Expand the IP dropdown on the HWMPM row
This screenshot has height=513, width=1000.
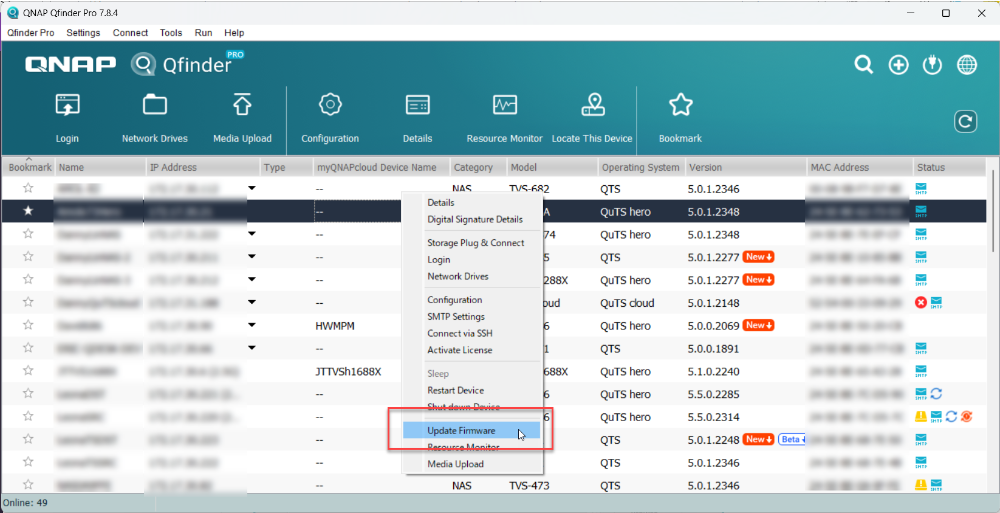coord(252,326)
